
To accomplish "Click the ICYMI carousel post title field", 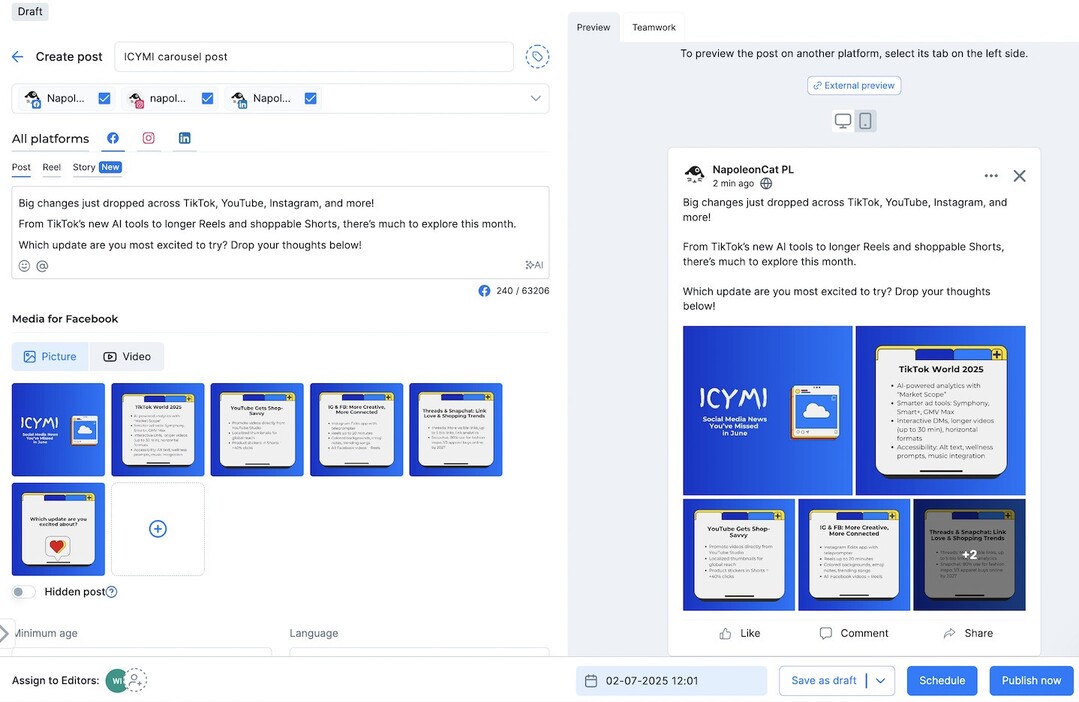I will click(x=314, y=56).
